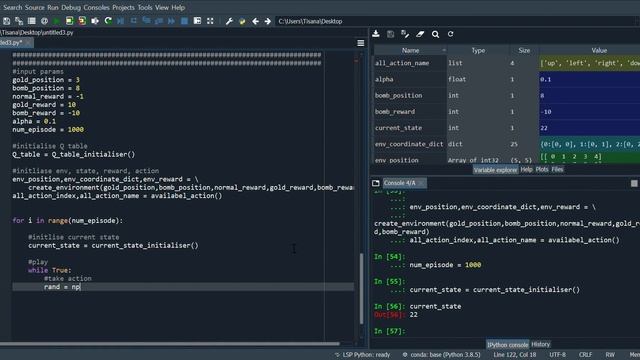The image size is (640, 360).
Task: Click conda: base (Python 3.8.5) in status bar
Action: [x=441, y=355]
